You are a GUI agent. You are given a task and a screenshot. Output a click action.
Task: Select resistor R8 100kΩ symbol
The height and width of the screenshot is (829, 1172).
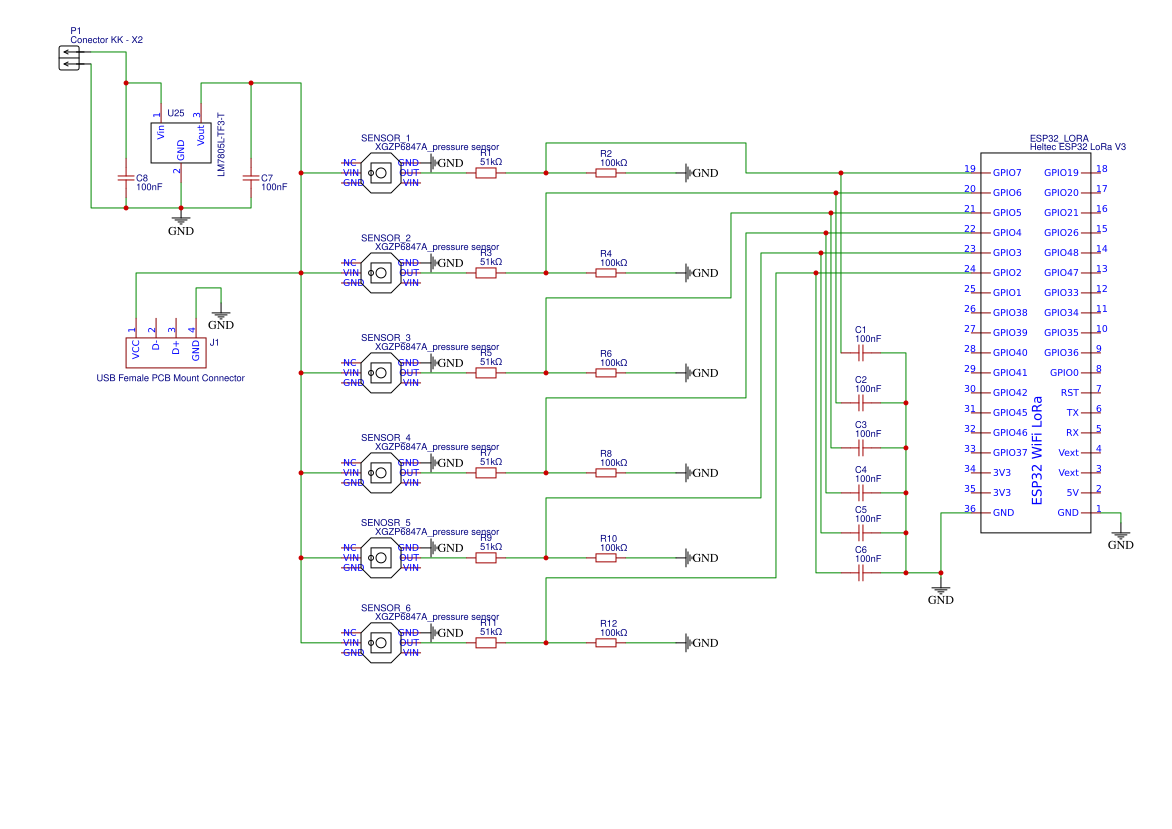606,473
